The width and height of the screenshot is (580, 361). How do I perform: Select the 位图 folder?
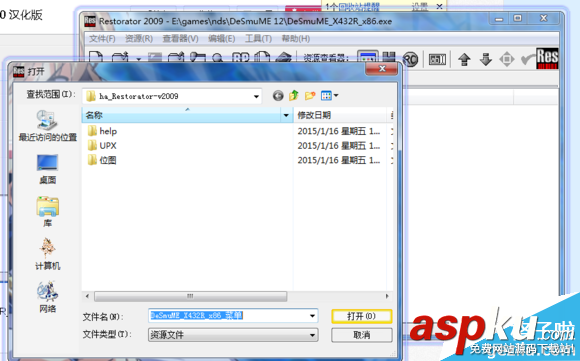click(x=102, y=160)
